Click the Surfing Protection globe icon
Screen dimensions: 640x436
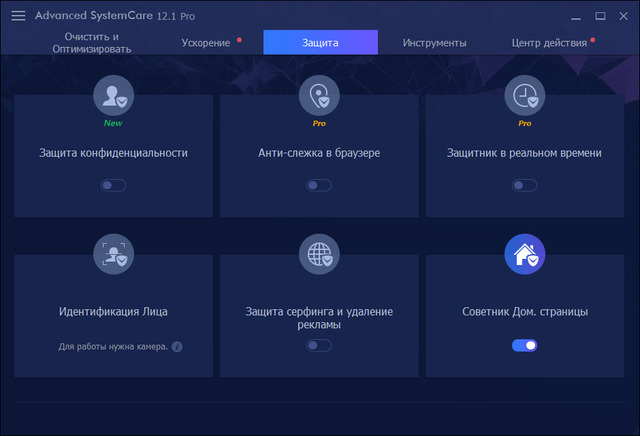(x=318, y=254)
